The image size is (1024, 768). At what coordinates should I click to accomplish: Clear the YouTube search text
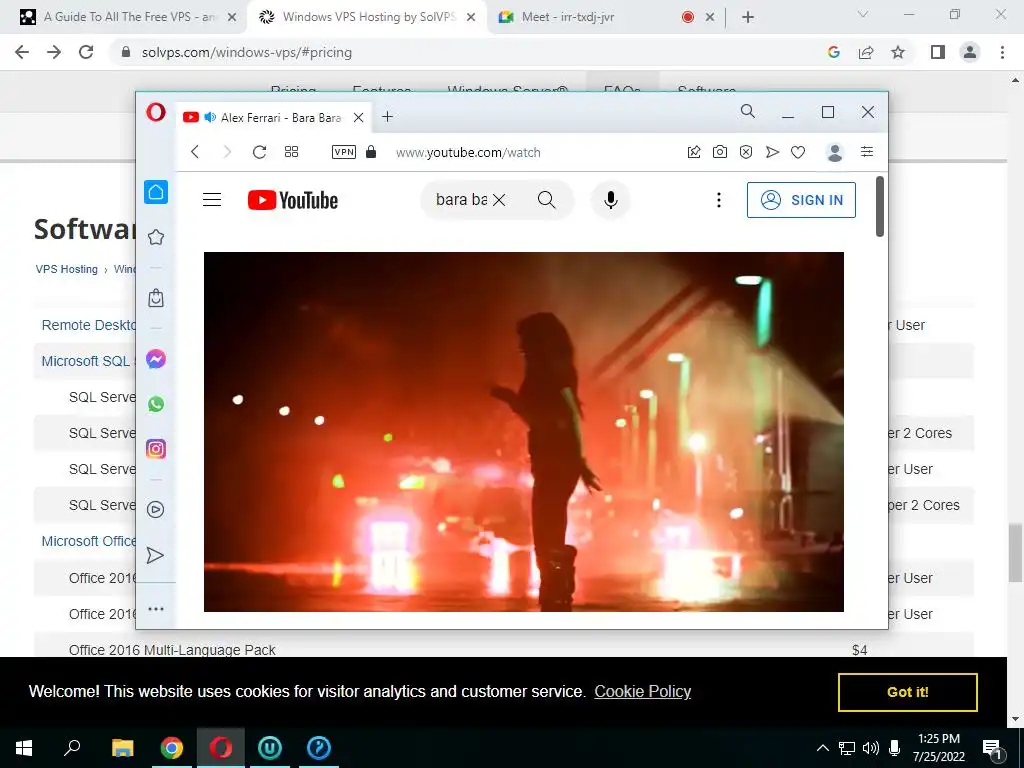pyautogui.click(x=499, y=200)
